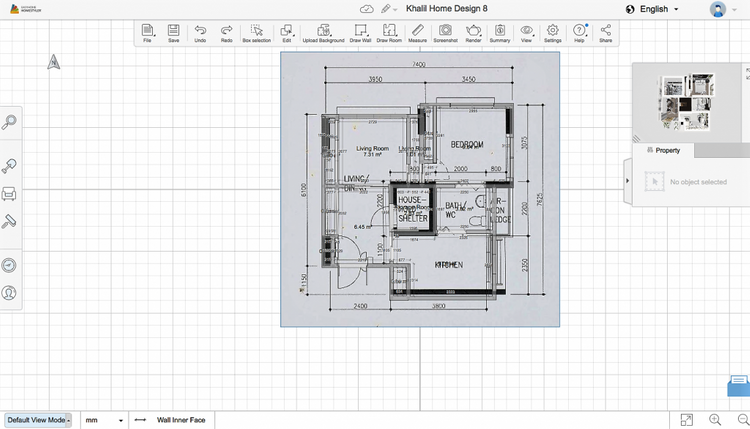Change the mm unit dropdown

(x=104, y=420)
